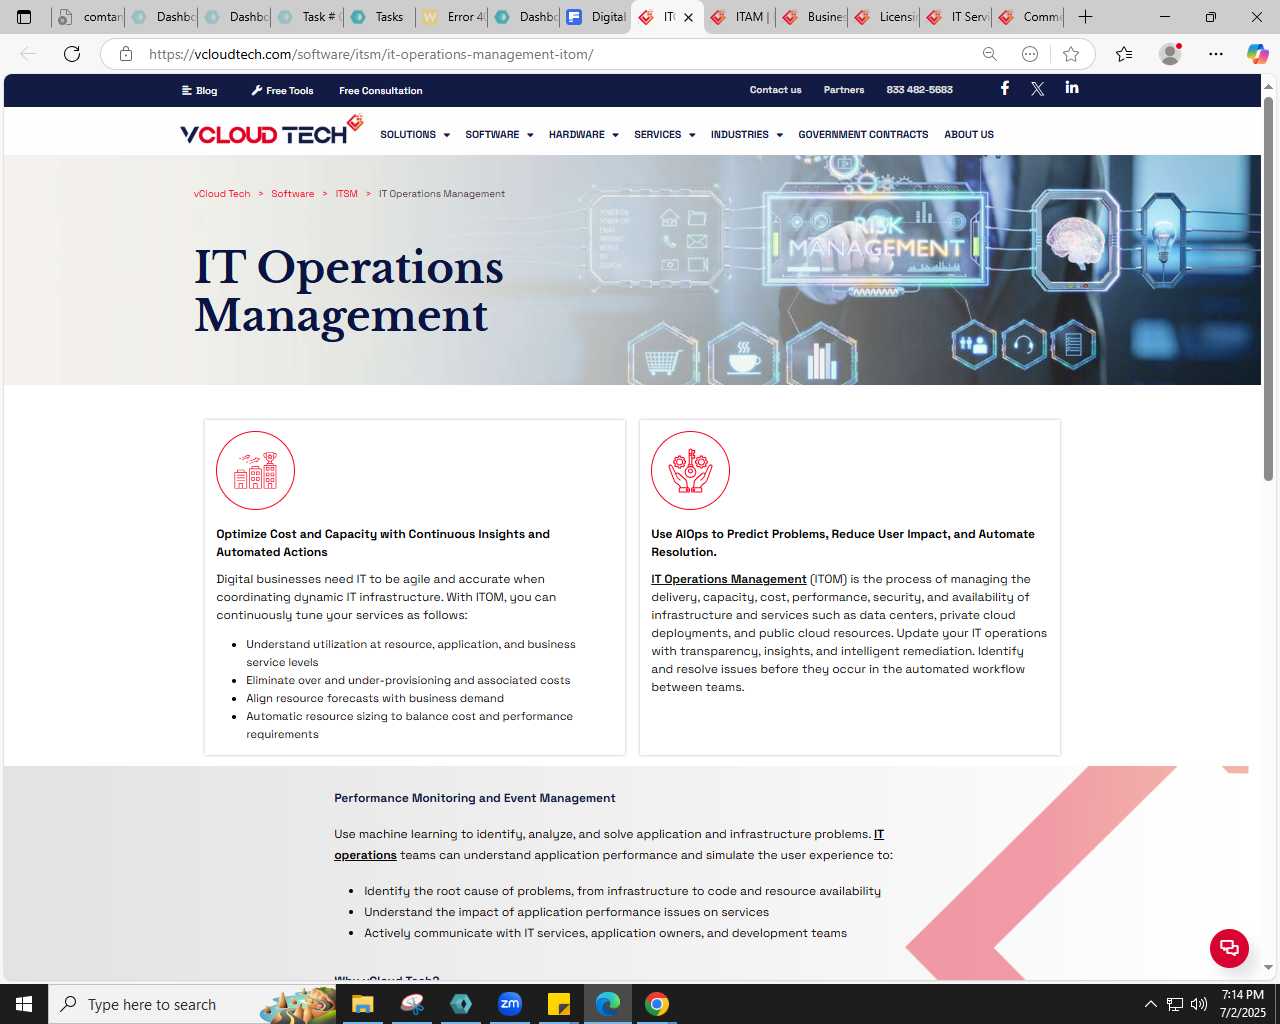Close the current ITOM tab
Viewport: 1280px width, 1024px height.
tap(688, 17)
